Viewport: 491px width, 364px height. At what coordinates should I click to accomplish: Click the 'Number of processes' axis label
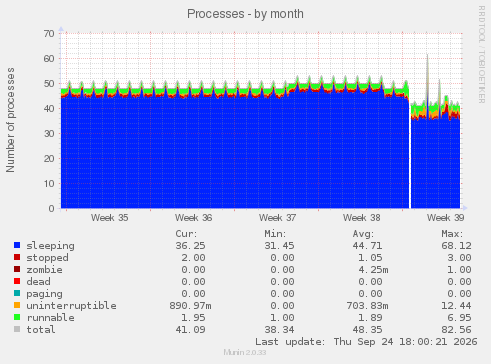pos(10,120)
